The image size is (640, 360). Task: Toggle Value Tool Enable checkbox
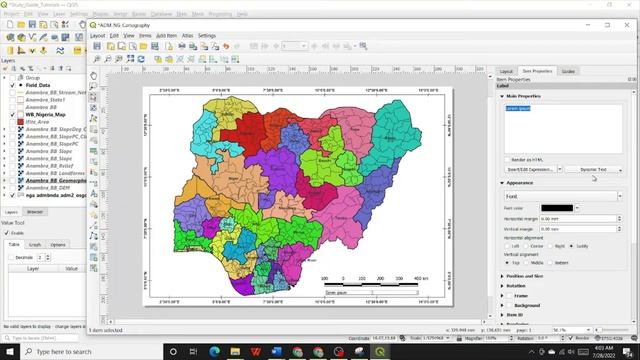coord(7,233)
